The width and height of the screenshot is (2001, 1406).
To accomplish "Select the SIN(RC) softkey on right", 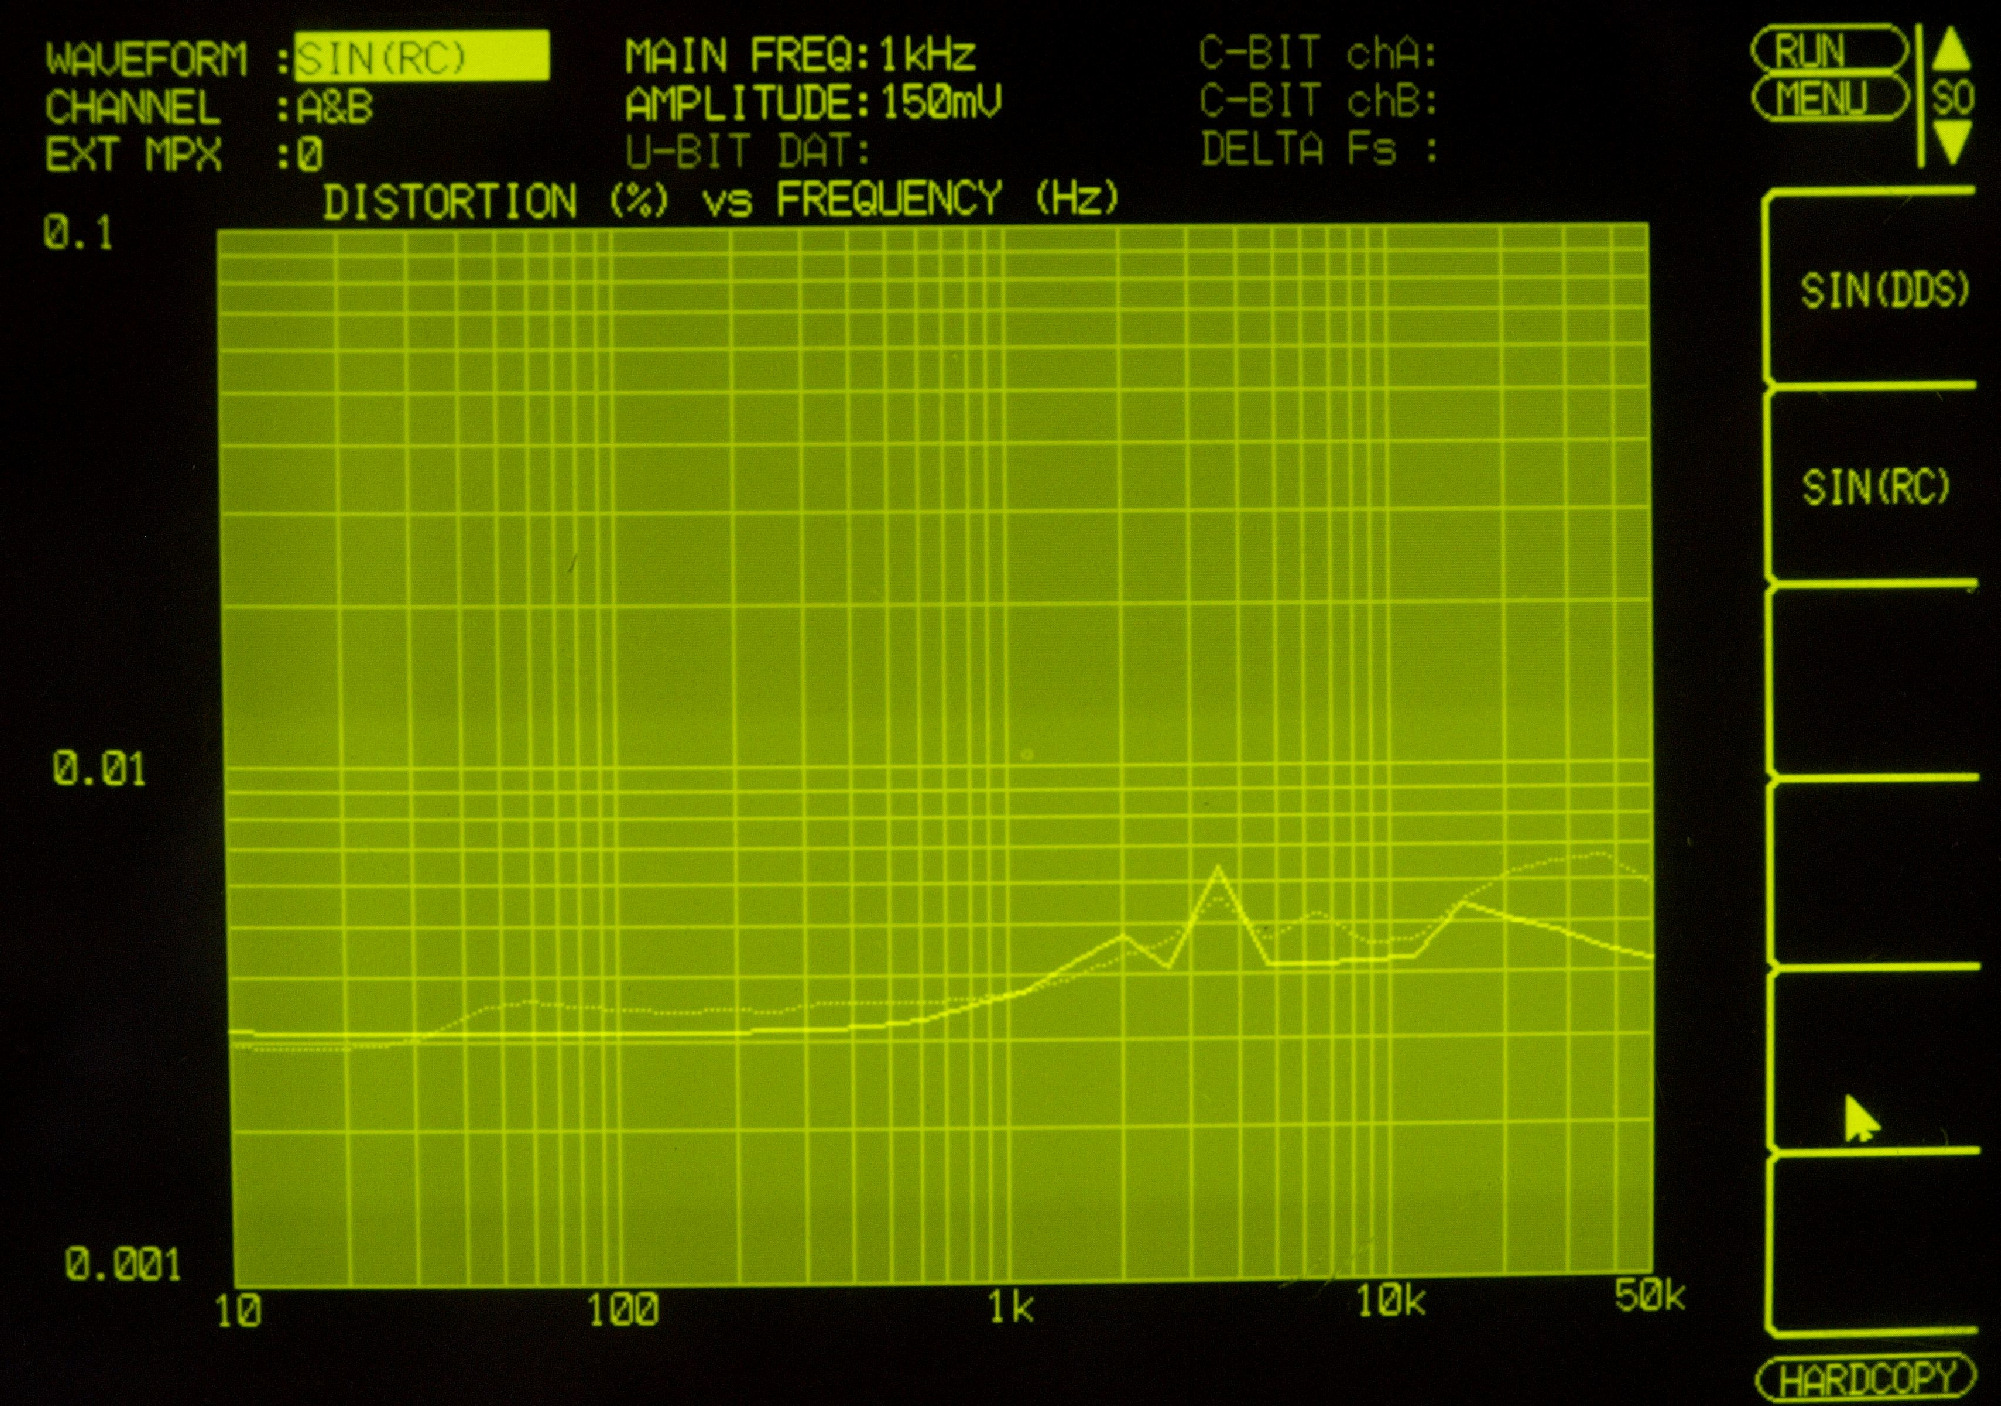I will (x=1875, y=488).
